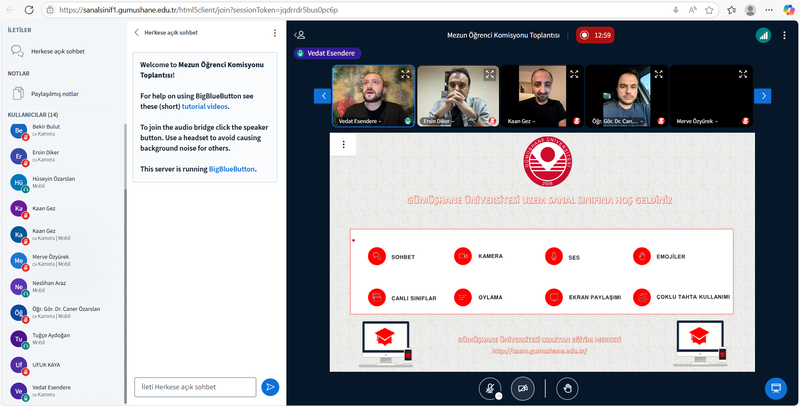This screenshot has height=406, width=800.
Task: Toggle webcam sharing button
Action: pos(522,389)
